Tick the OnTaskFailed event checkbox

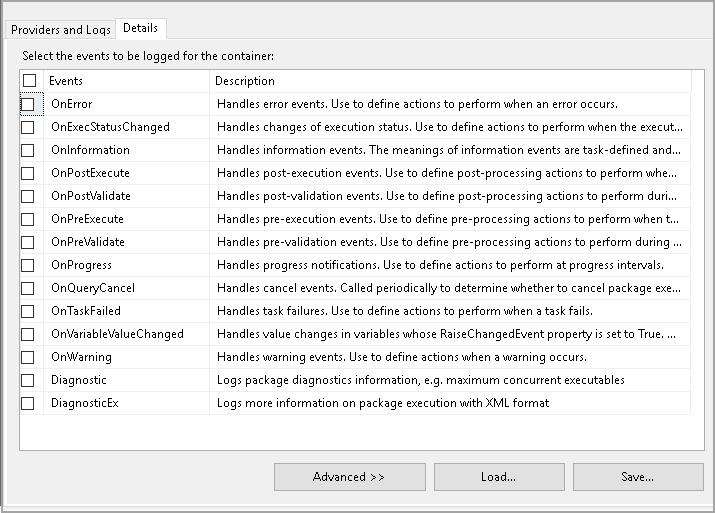(28, 311)
